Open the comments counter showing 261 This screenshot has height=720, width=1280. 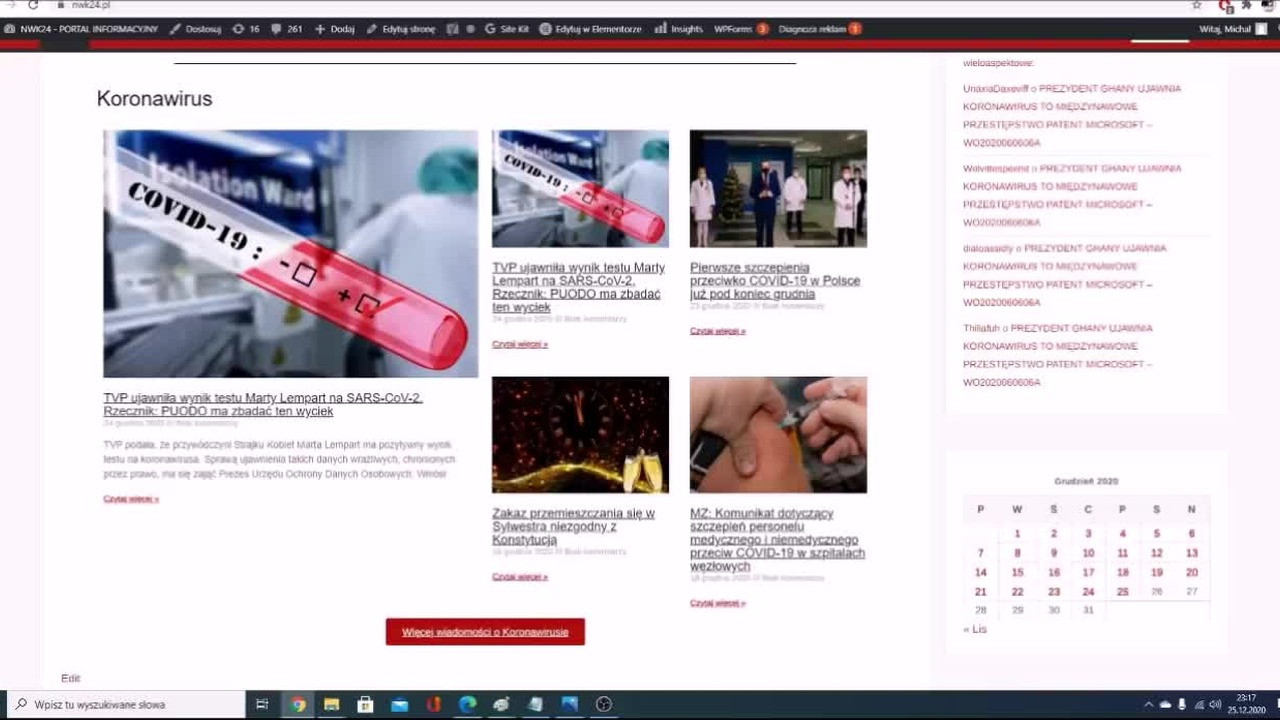tap(286, 29)
